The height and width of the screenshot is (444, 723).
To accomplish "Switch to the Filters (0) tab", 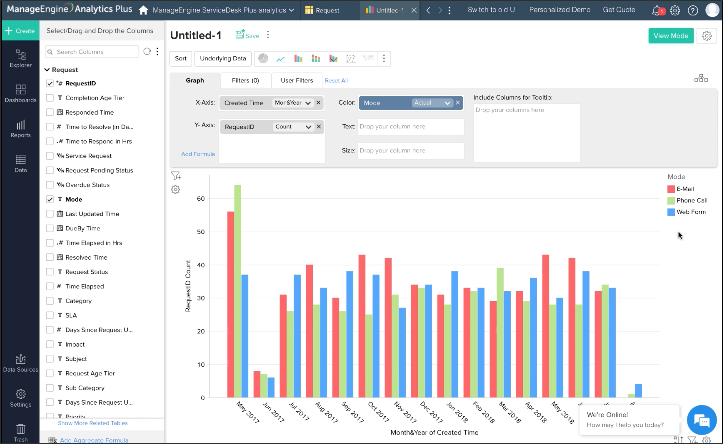I will click(245, 80).
